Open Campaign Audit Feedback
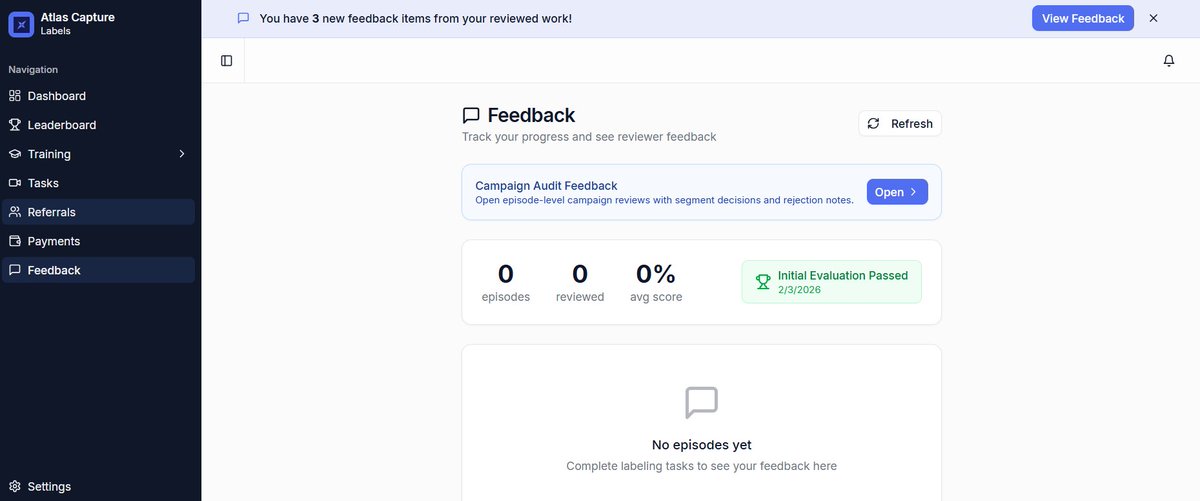The image size is (1200, 501). (x=897, y=192)
